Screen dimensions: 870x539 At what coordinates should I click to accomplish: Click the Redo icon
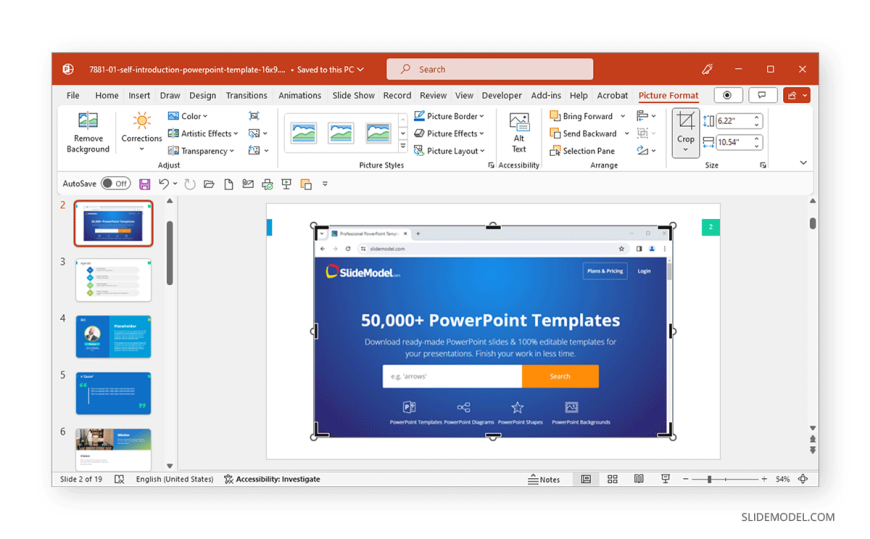[190, 184]
